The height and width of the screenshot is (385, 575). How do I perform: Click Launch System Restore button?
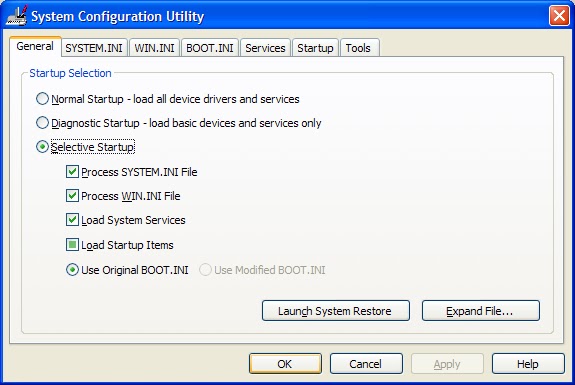point(336,311)
